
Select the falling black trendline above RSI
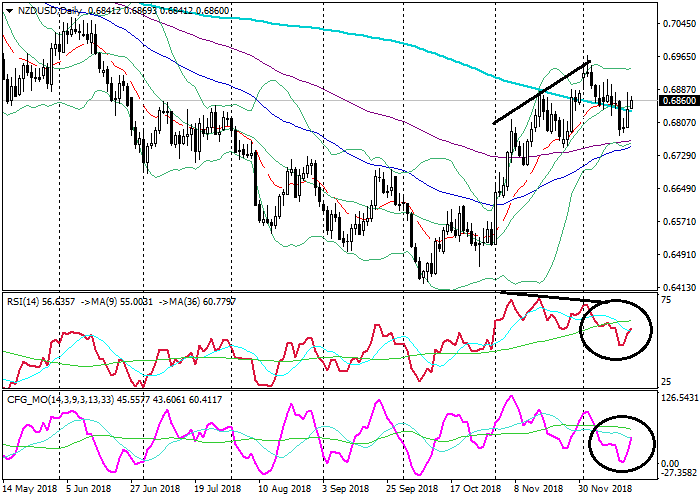549,297
